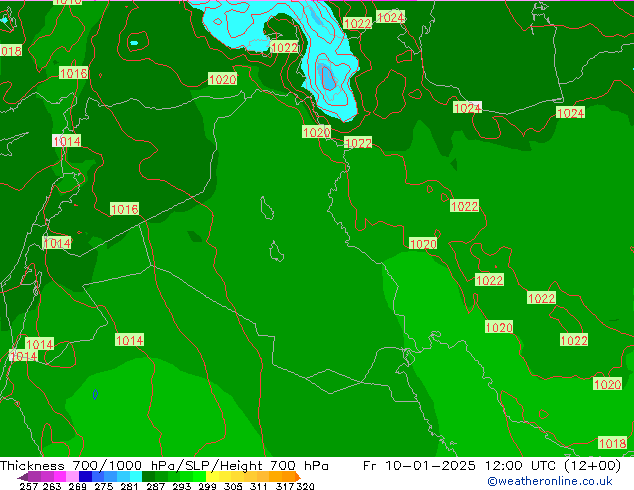Click the legend value "305"
The height and width of the screenshot is (490, 634).
[x=233, y=486]
